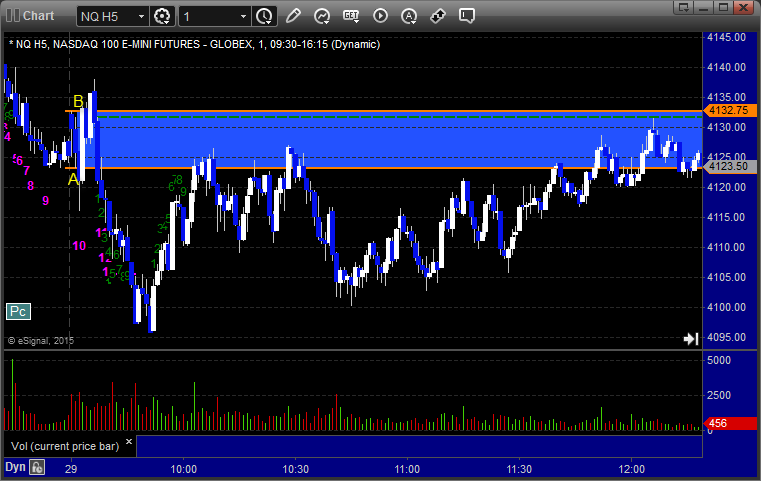Close the Vol current price bar tab

[129, 442]
